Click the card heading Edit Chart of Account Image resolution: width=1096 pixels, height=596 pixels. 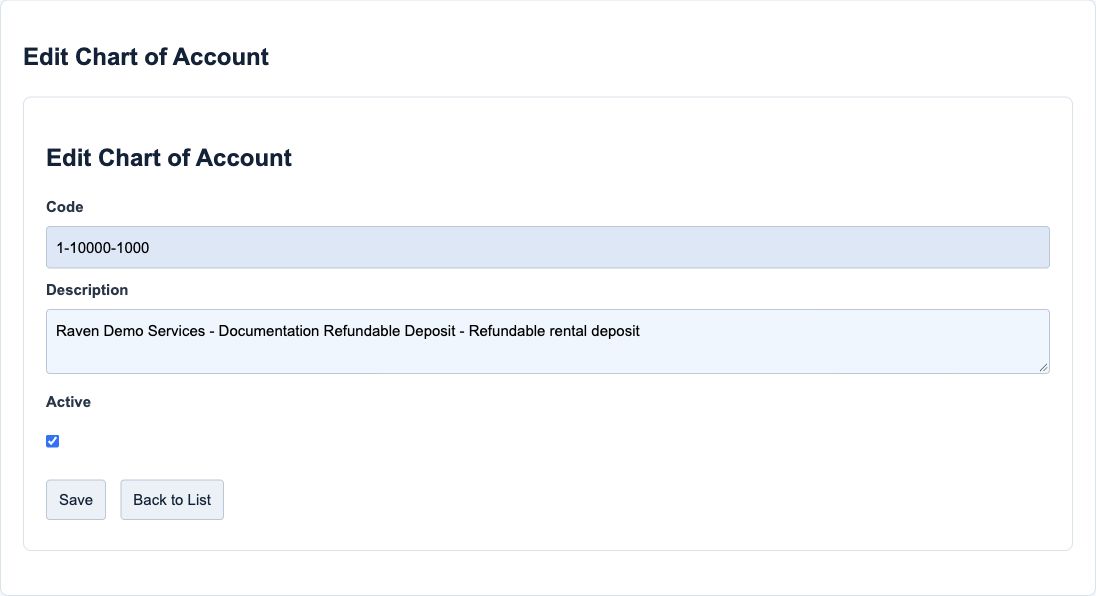(169, 158)
